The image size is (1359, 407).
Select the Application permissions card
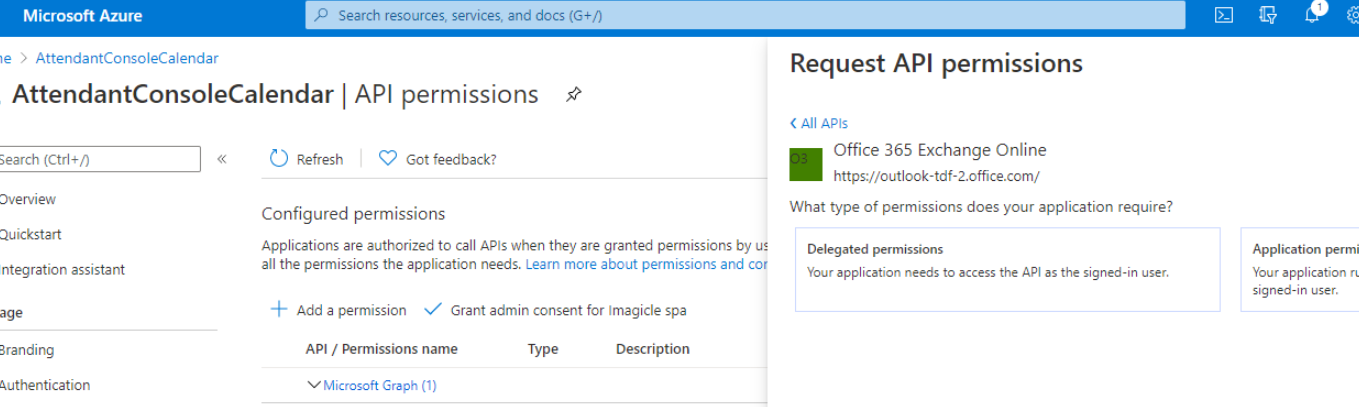pyautogui.click(x=1300, y=269)
